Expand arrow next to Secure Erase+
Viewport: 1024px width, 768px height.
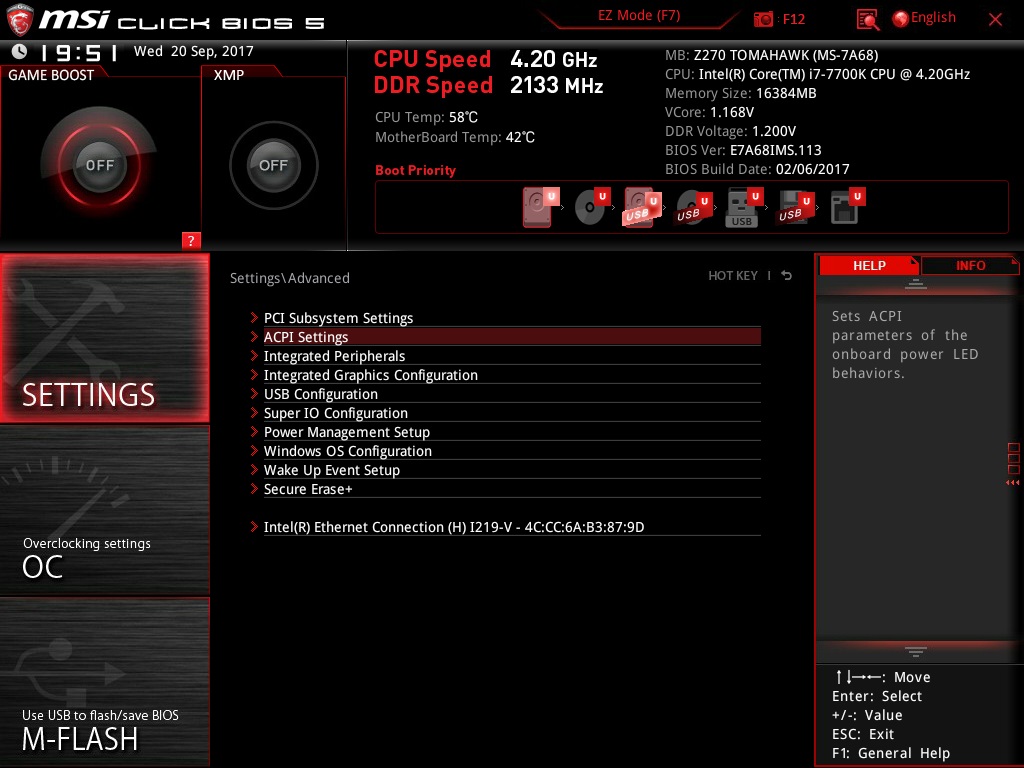(x=254, y=488)
